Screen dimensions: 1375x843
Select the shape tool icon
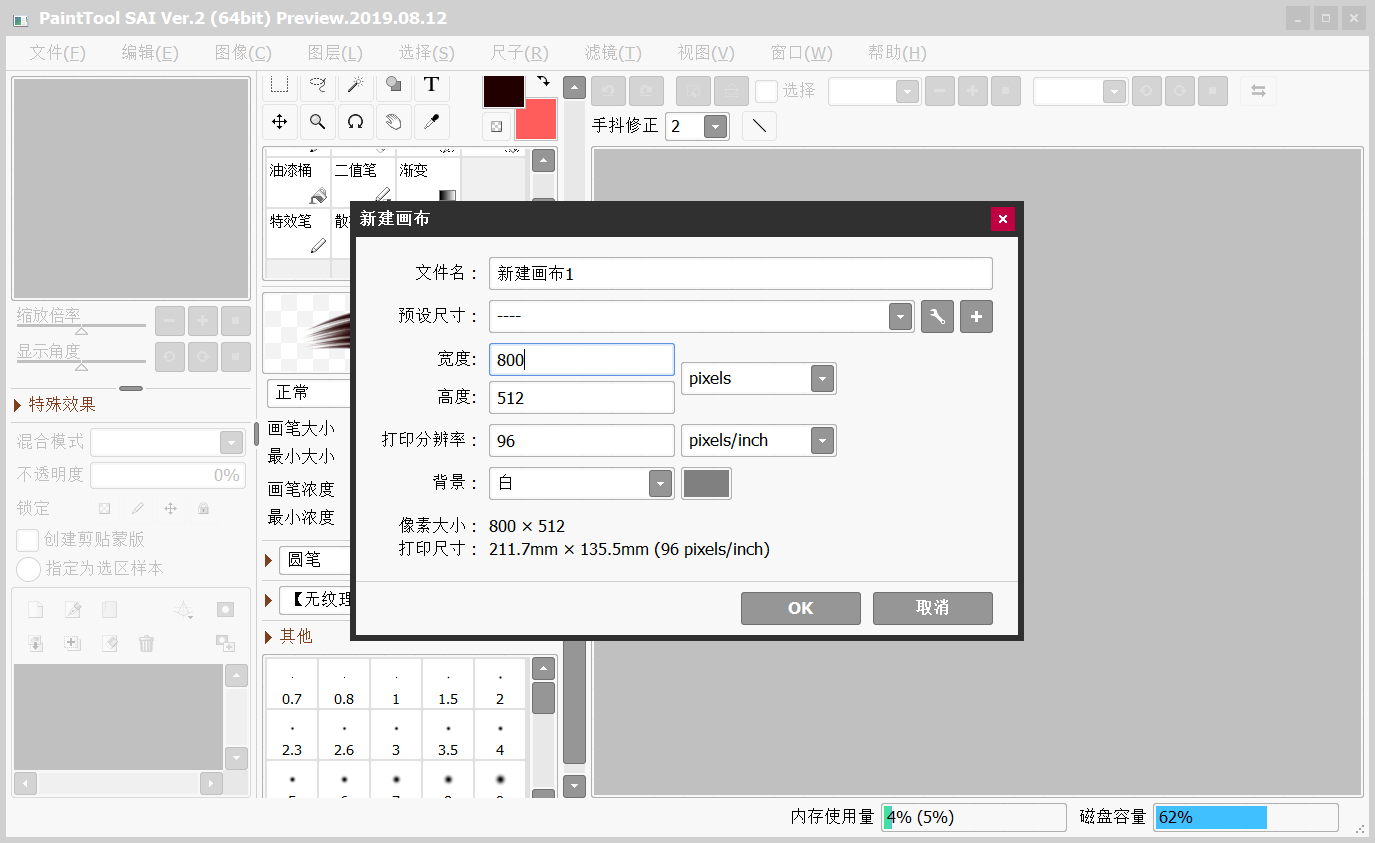pos(394,86)
